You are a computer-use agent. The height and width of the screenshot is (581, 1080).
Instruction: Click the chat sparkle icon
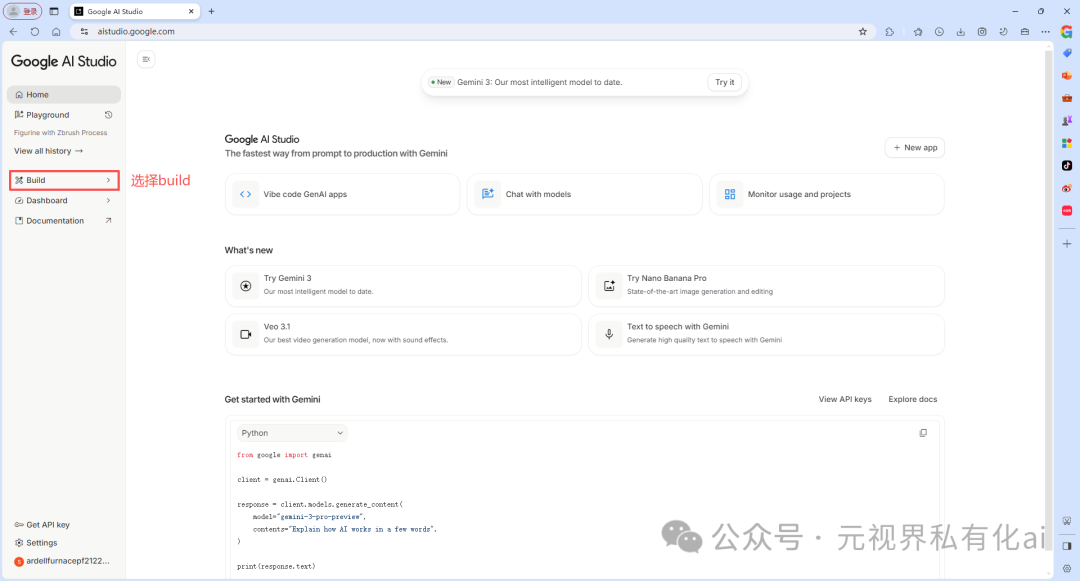pyautogui.click(x=488, y=194)
